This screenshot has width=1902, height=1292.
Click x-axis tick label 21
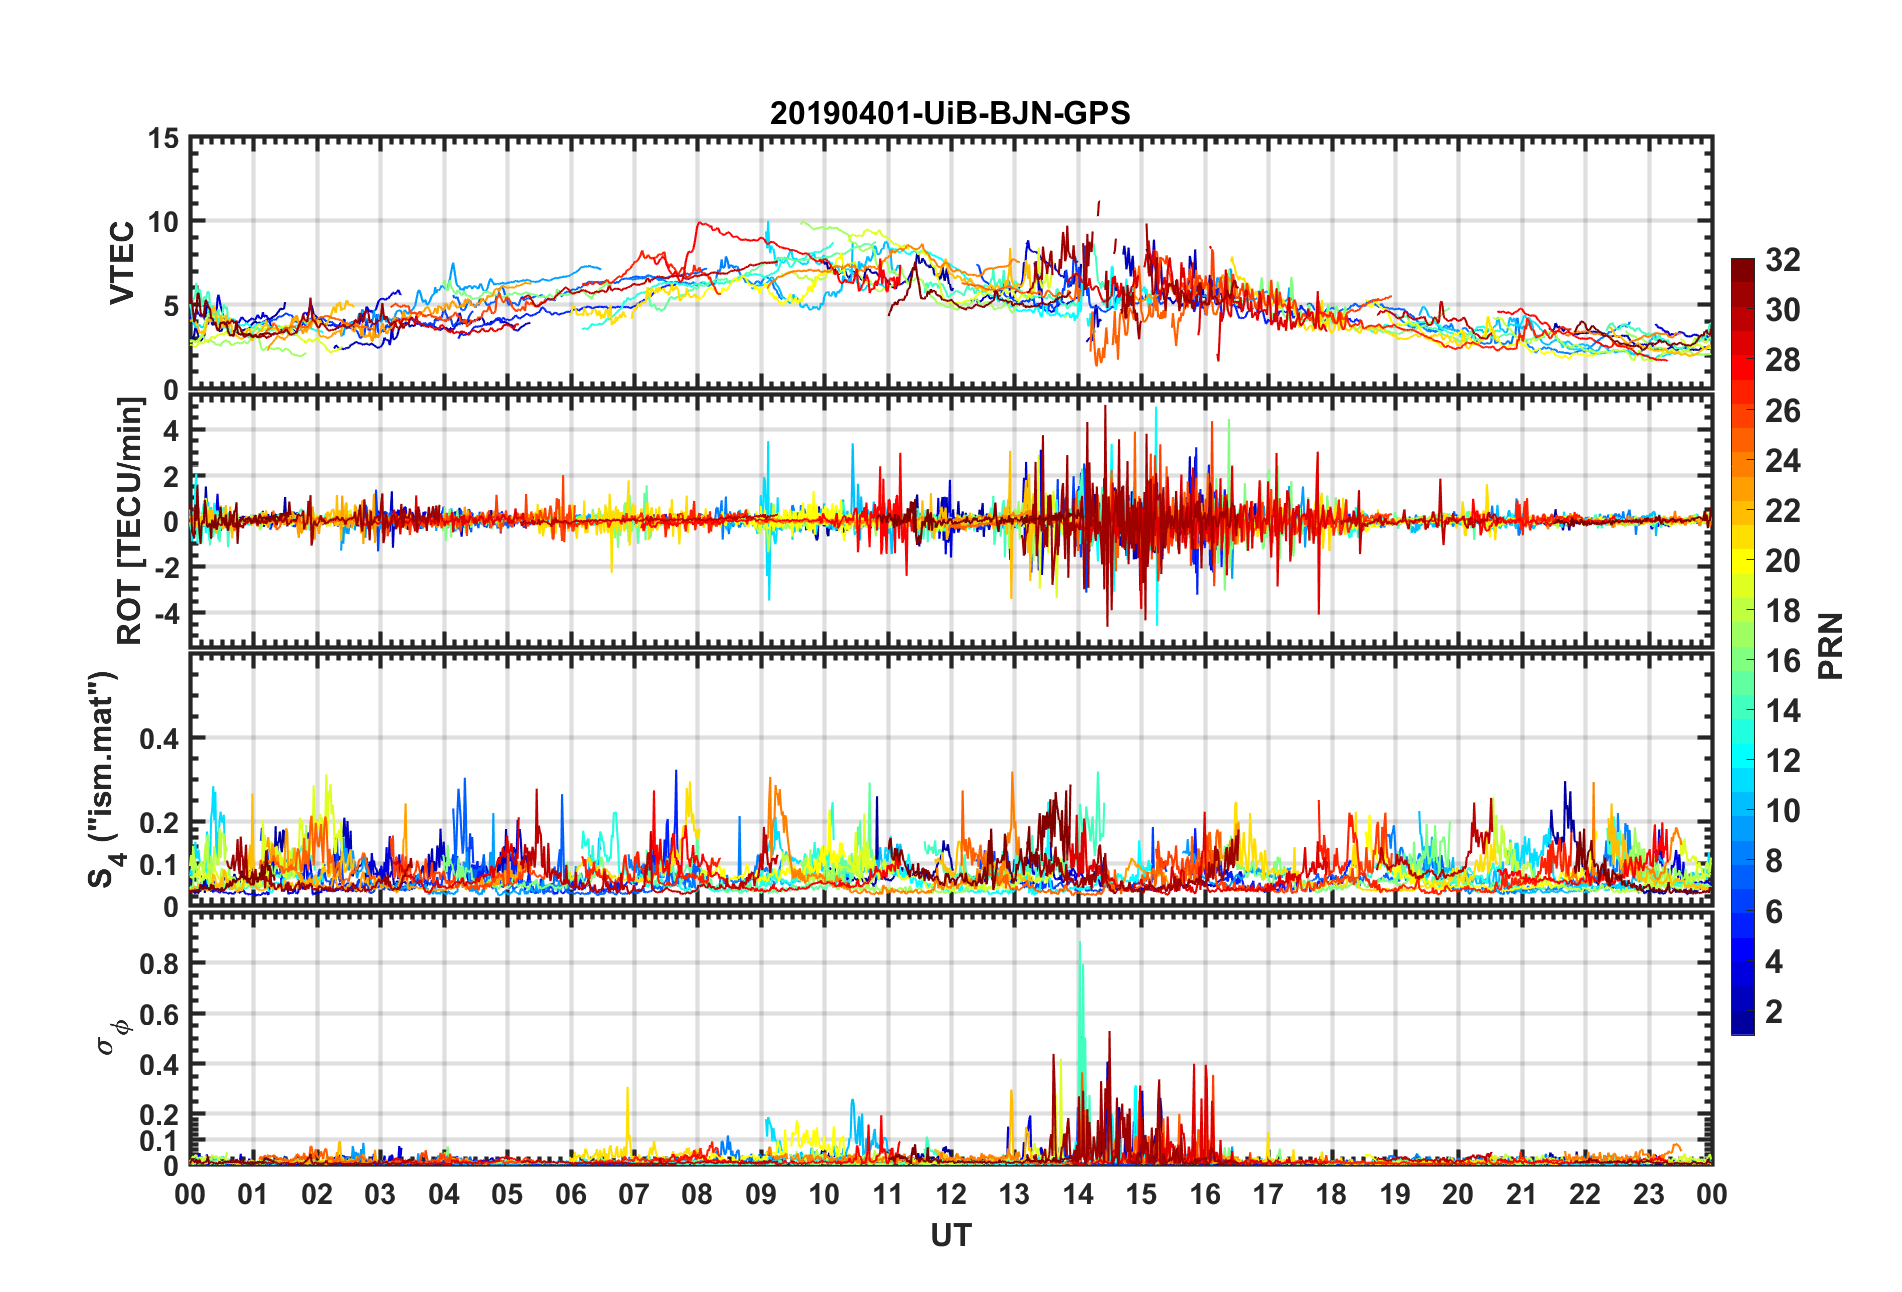click(1521, 1194)
